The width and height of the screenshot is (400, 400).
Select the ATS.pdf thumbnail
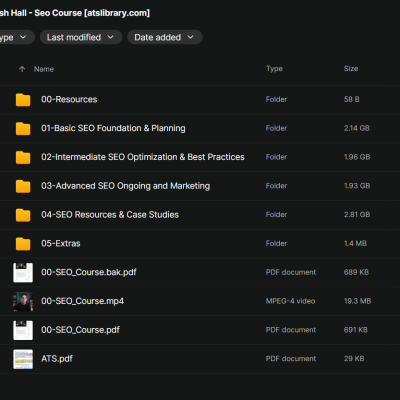(23, 359)
